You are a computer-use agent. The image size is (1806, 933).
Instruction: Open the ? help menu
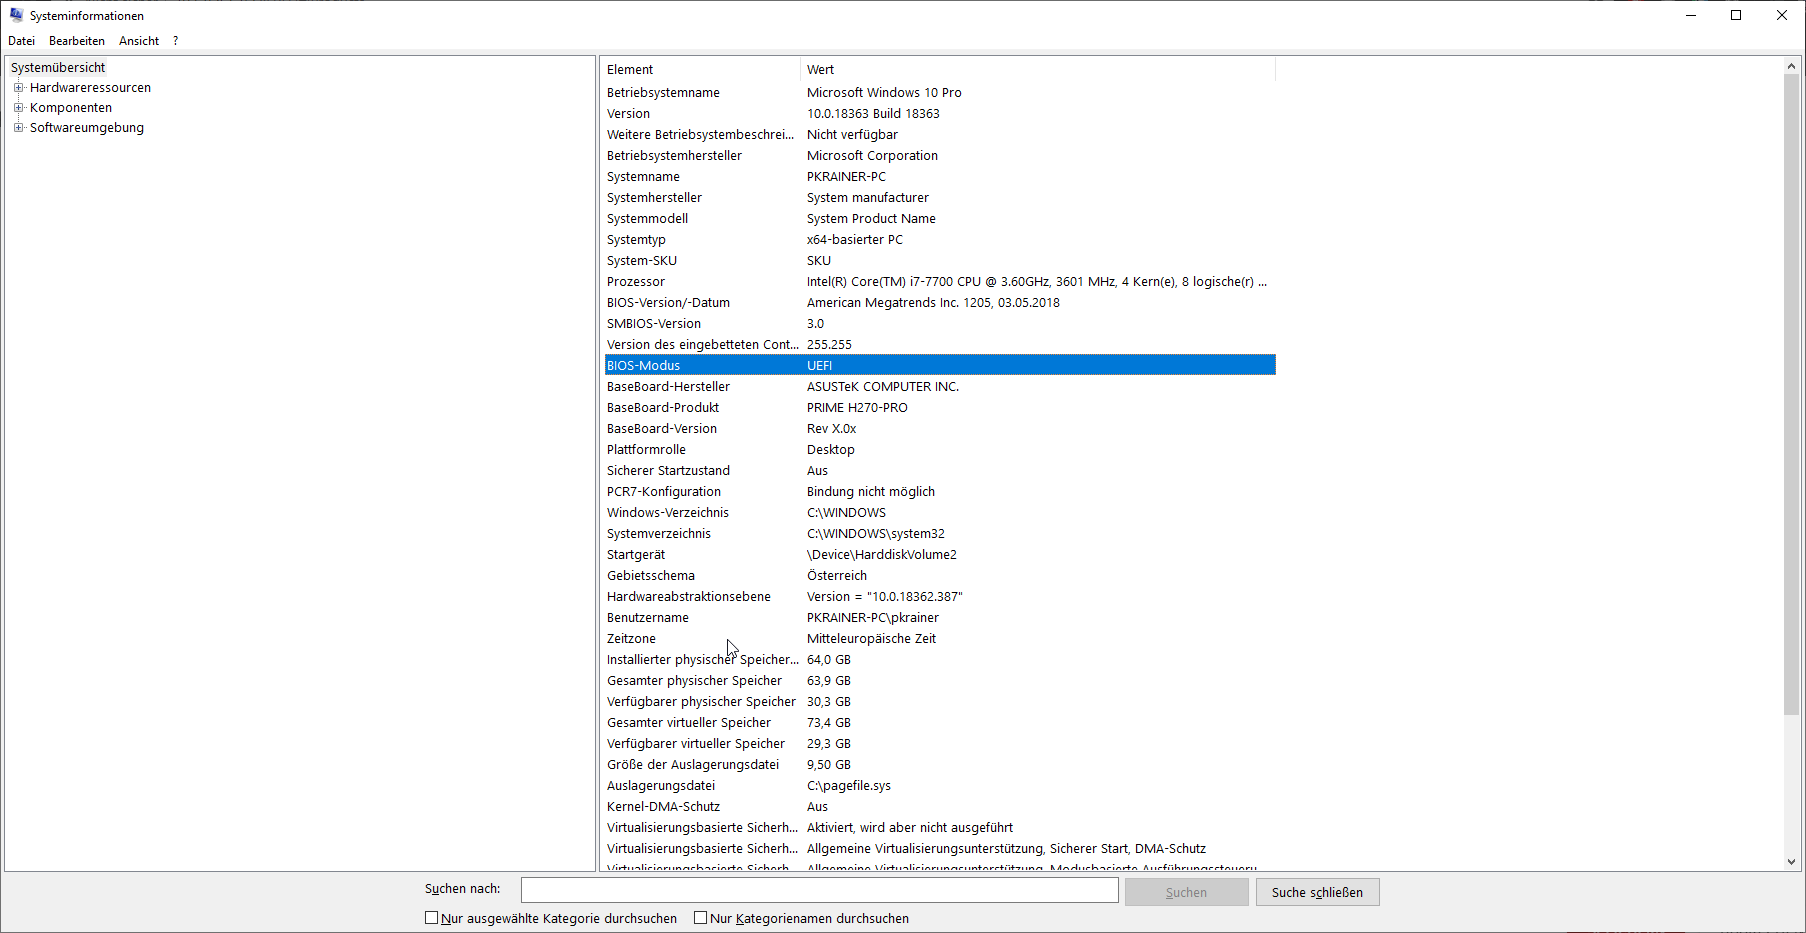175,41
